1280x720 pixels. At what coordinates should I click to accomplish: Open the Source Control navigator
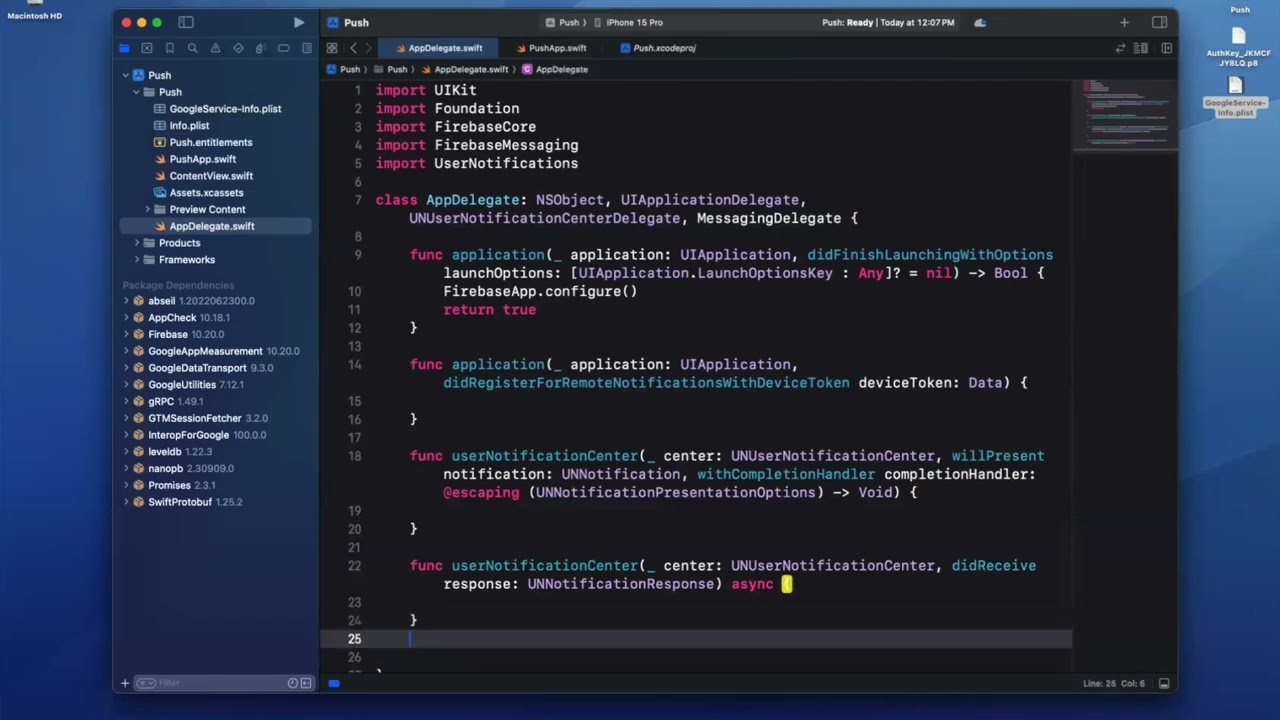[147, 48]
